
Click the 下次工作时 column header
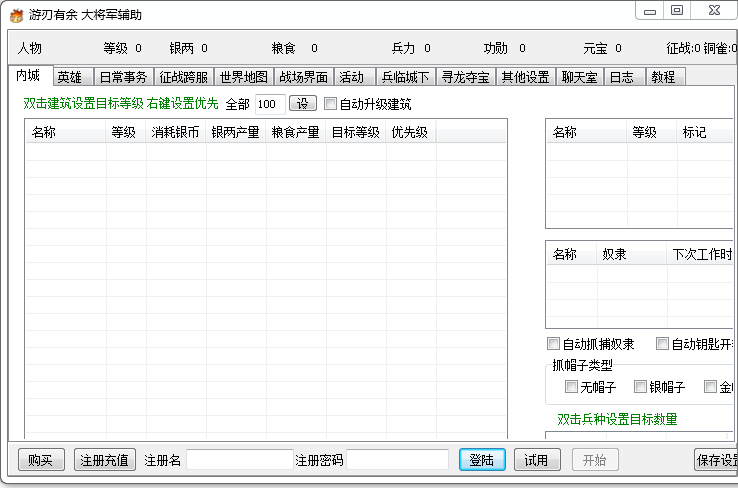pyautogui.click(x=700, y=254)
